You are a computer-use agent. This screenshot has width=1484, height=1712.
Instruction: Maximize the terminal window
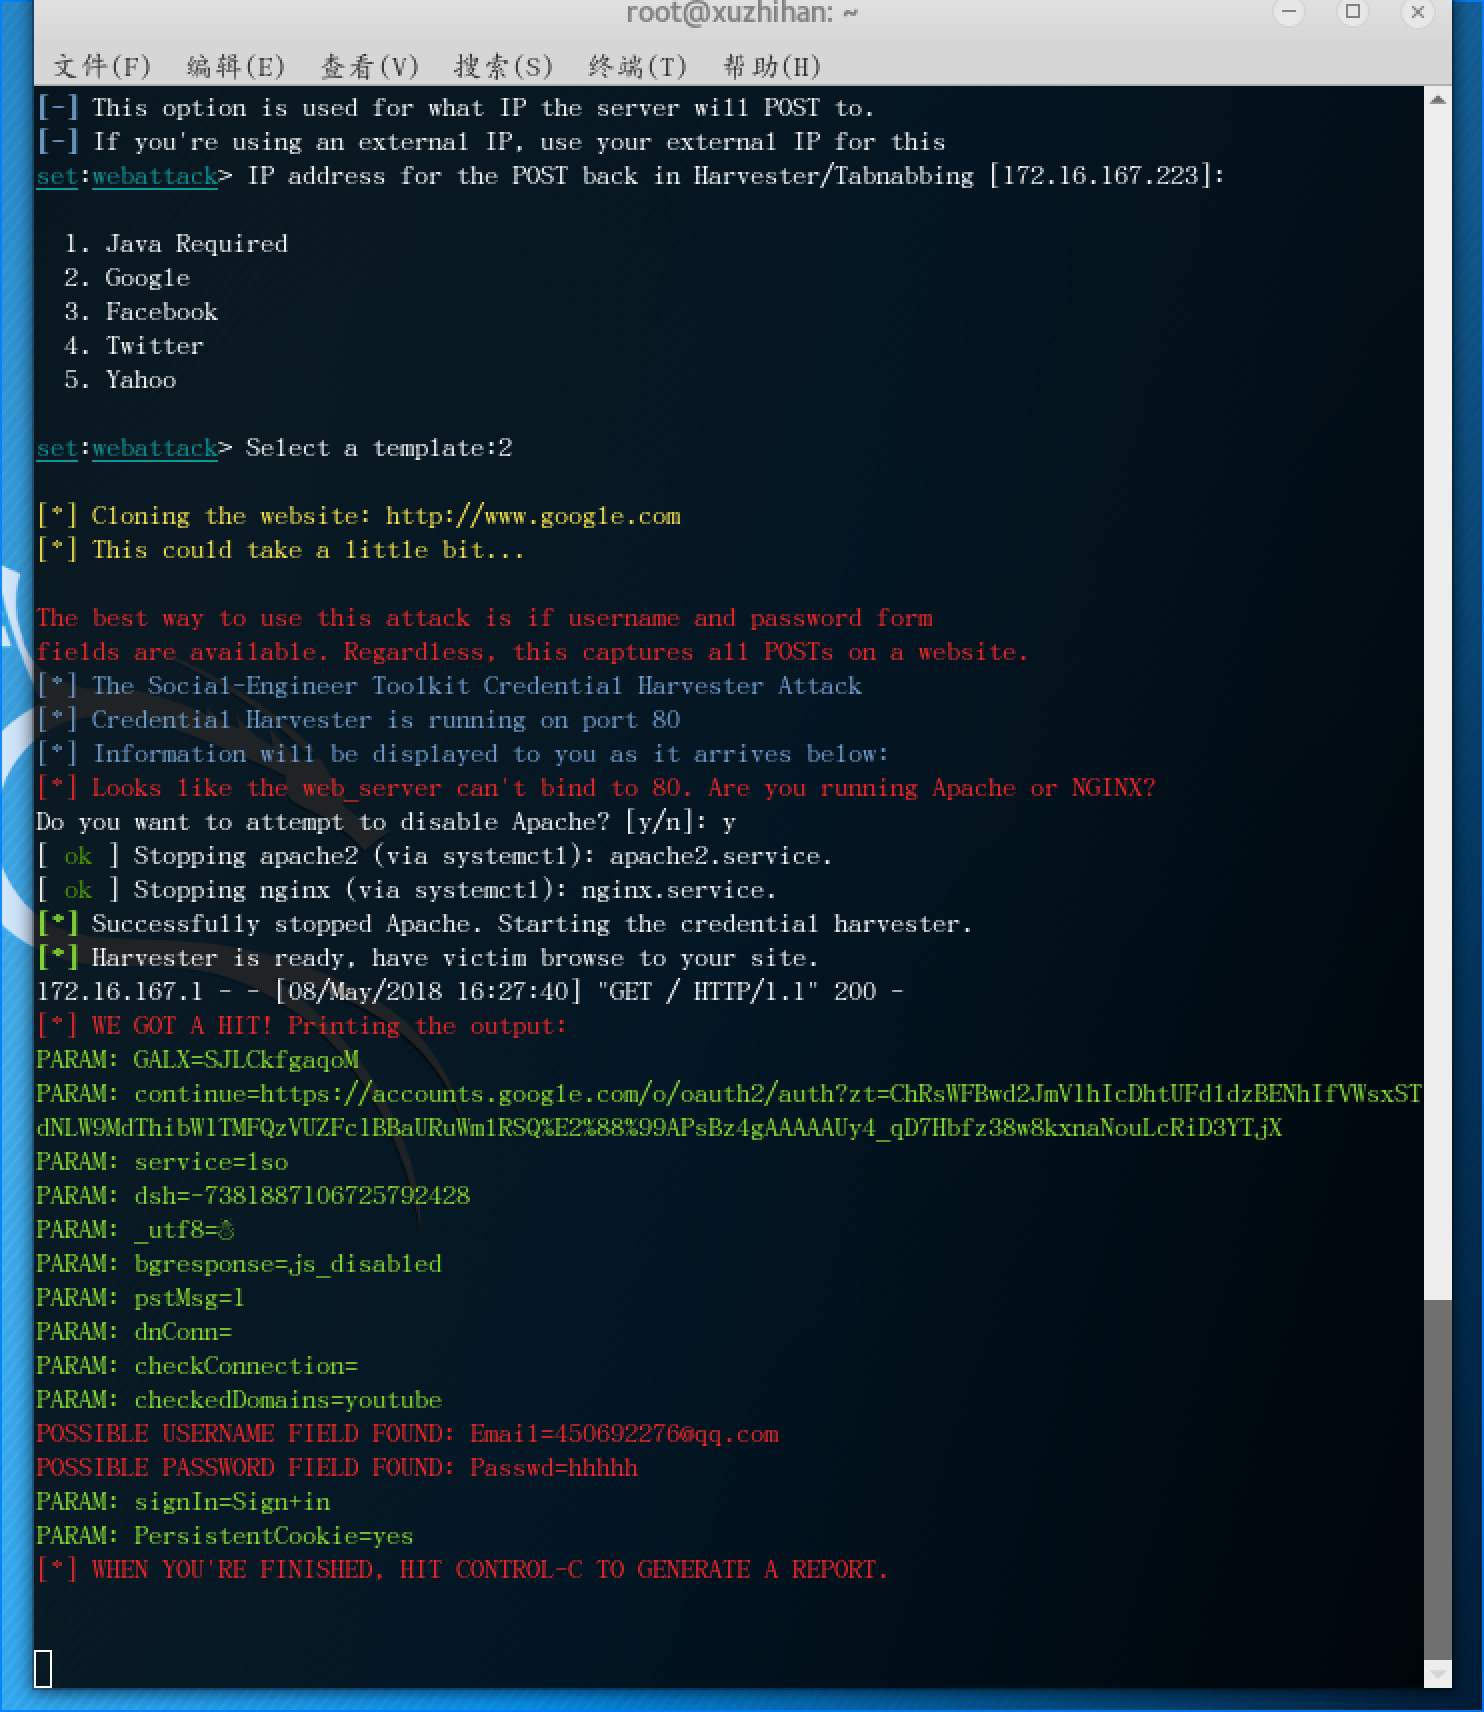pyautogui.click(x=1353, y=13)
